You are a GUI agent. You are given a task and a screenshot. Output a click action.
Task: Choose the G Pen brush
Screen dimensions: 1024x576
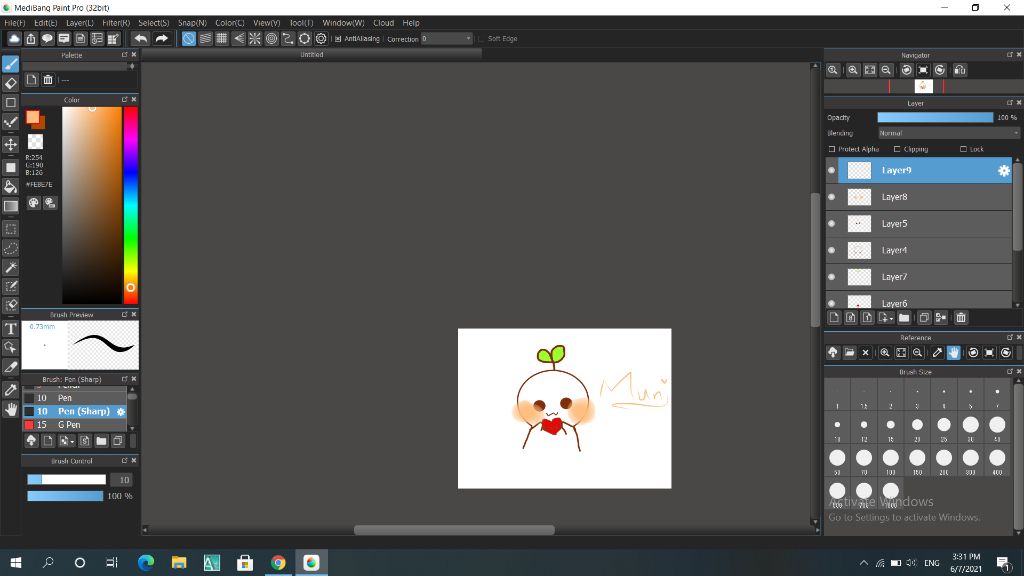coord(74,424)
